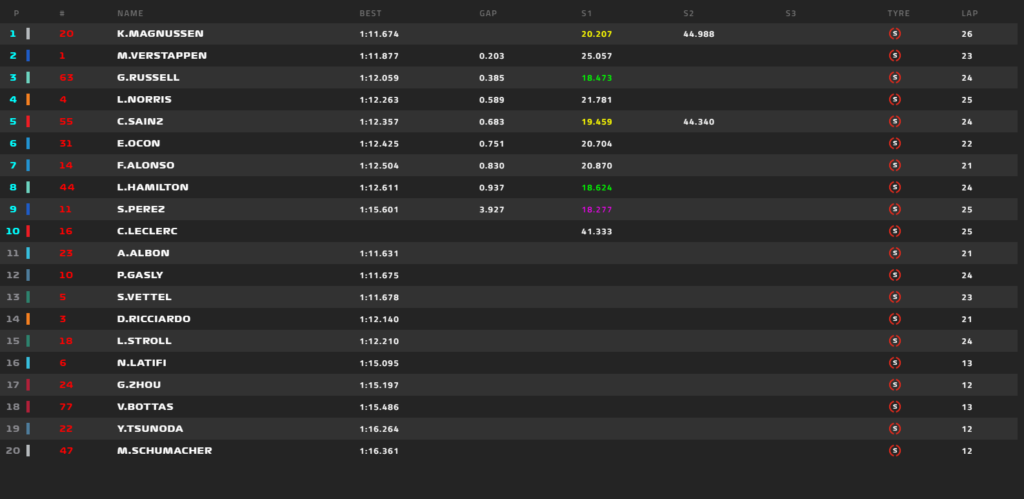Select driver name F.Alonso
This screenshot has width=1024, height=499.
click(x=145, y=166)
